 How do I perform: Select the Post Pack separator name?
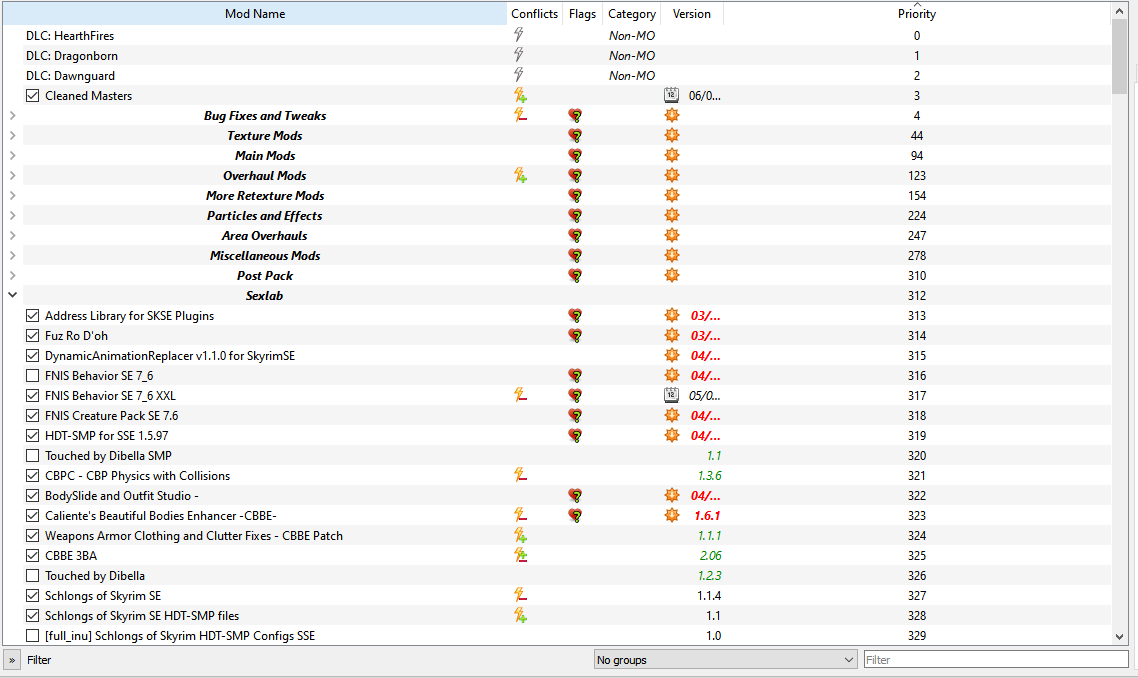click(265, 275)
